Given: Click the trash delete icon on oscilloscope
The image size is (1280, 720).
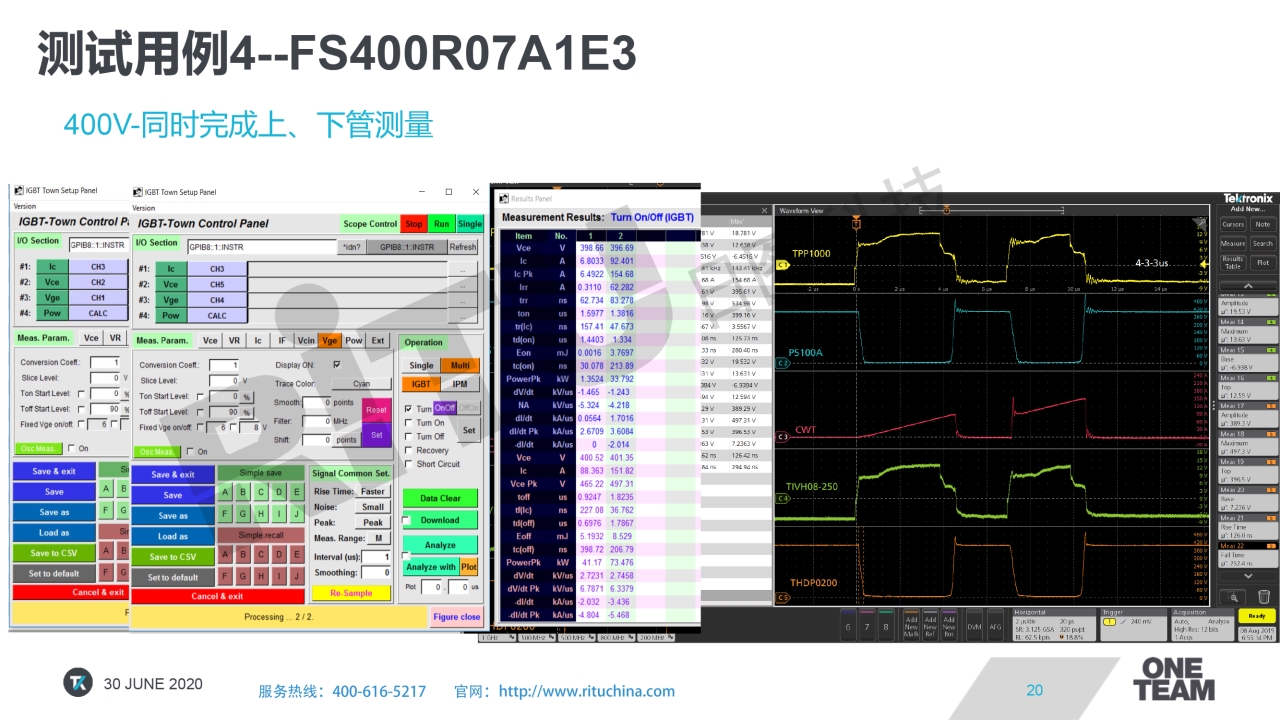Looking at the screenshot, I should click(1263, 597).
